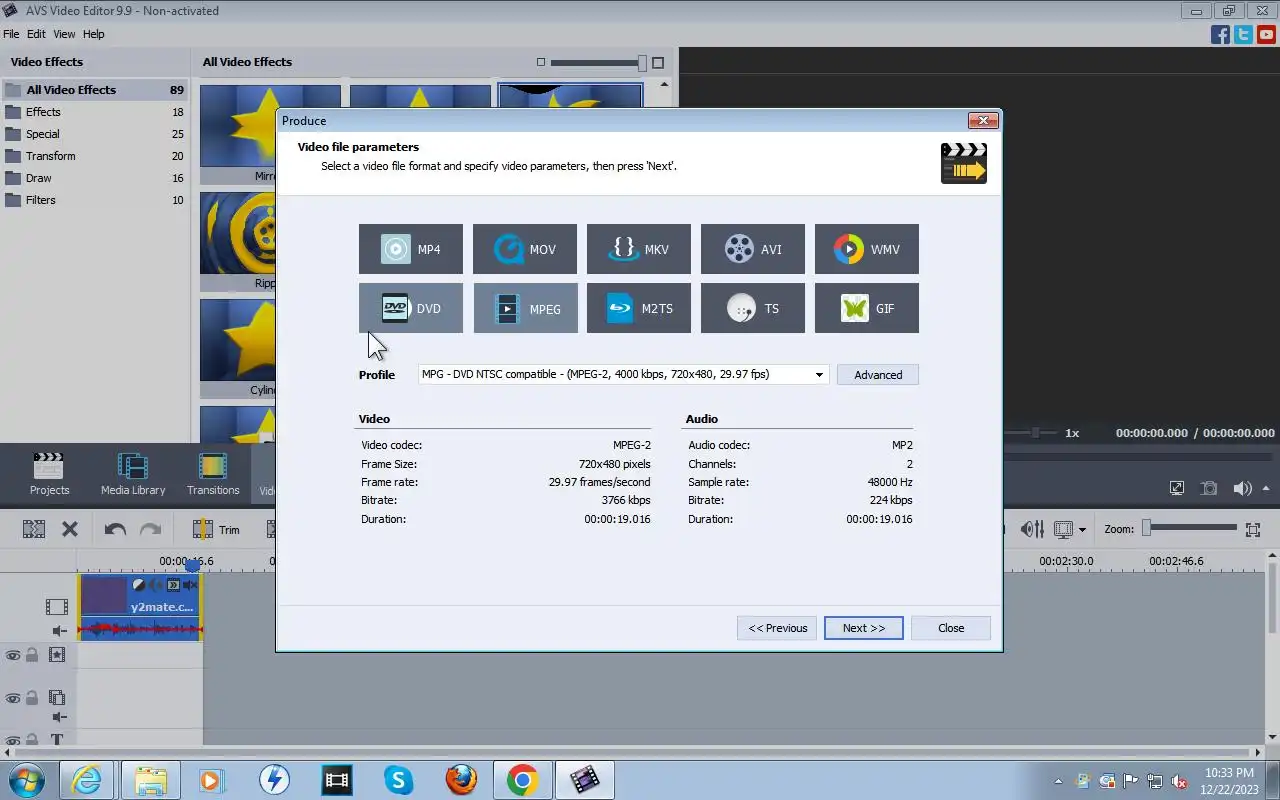Select the Transform effects category
This screenshot has width=1280, height=800.
[95, 156]
